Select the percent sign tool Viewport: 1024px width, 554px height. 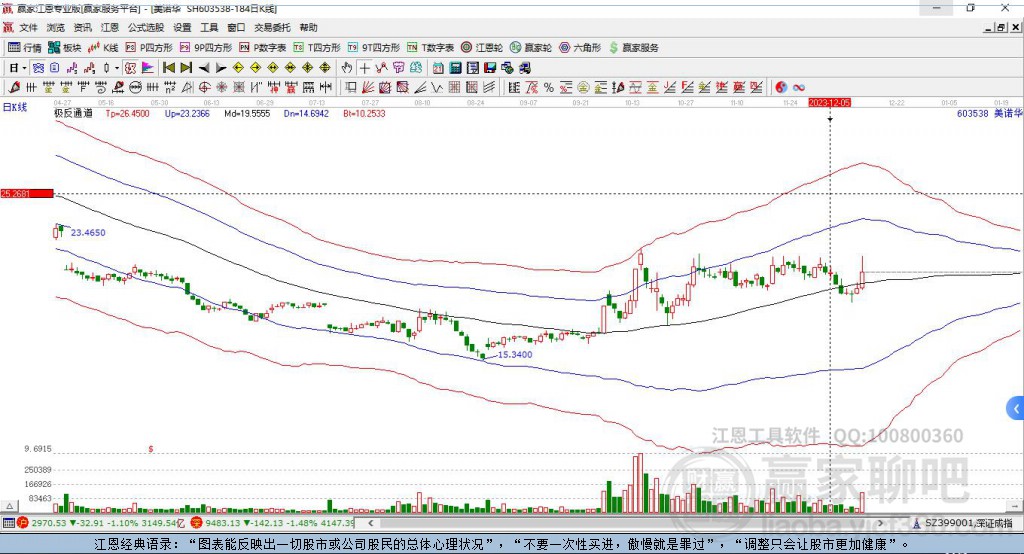coord(549,87)
